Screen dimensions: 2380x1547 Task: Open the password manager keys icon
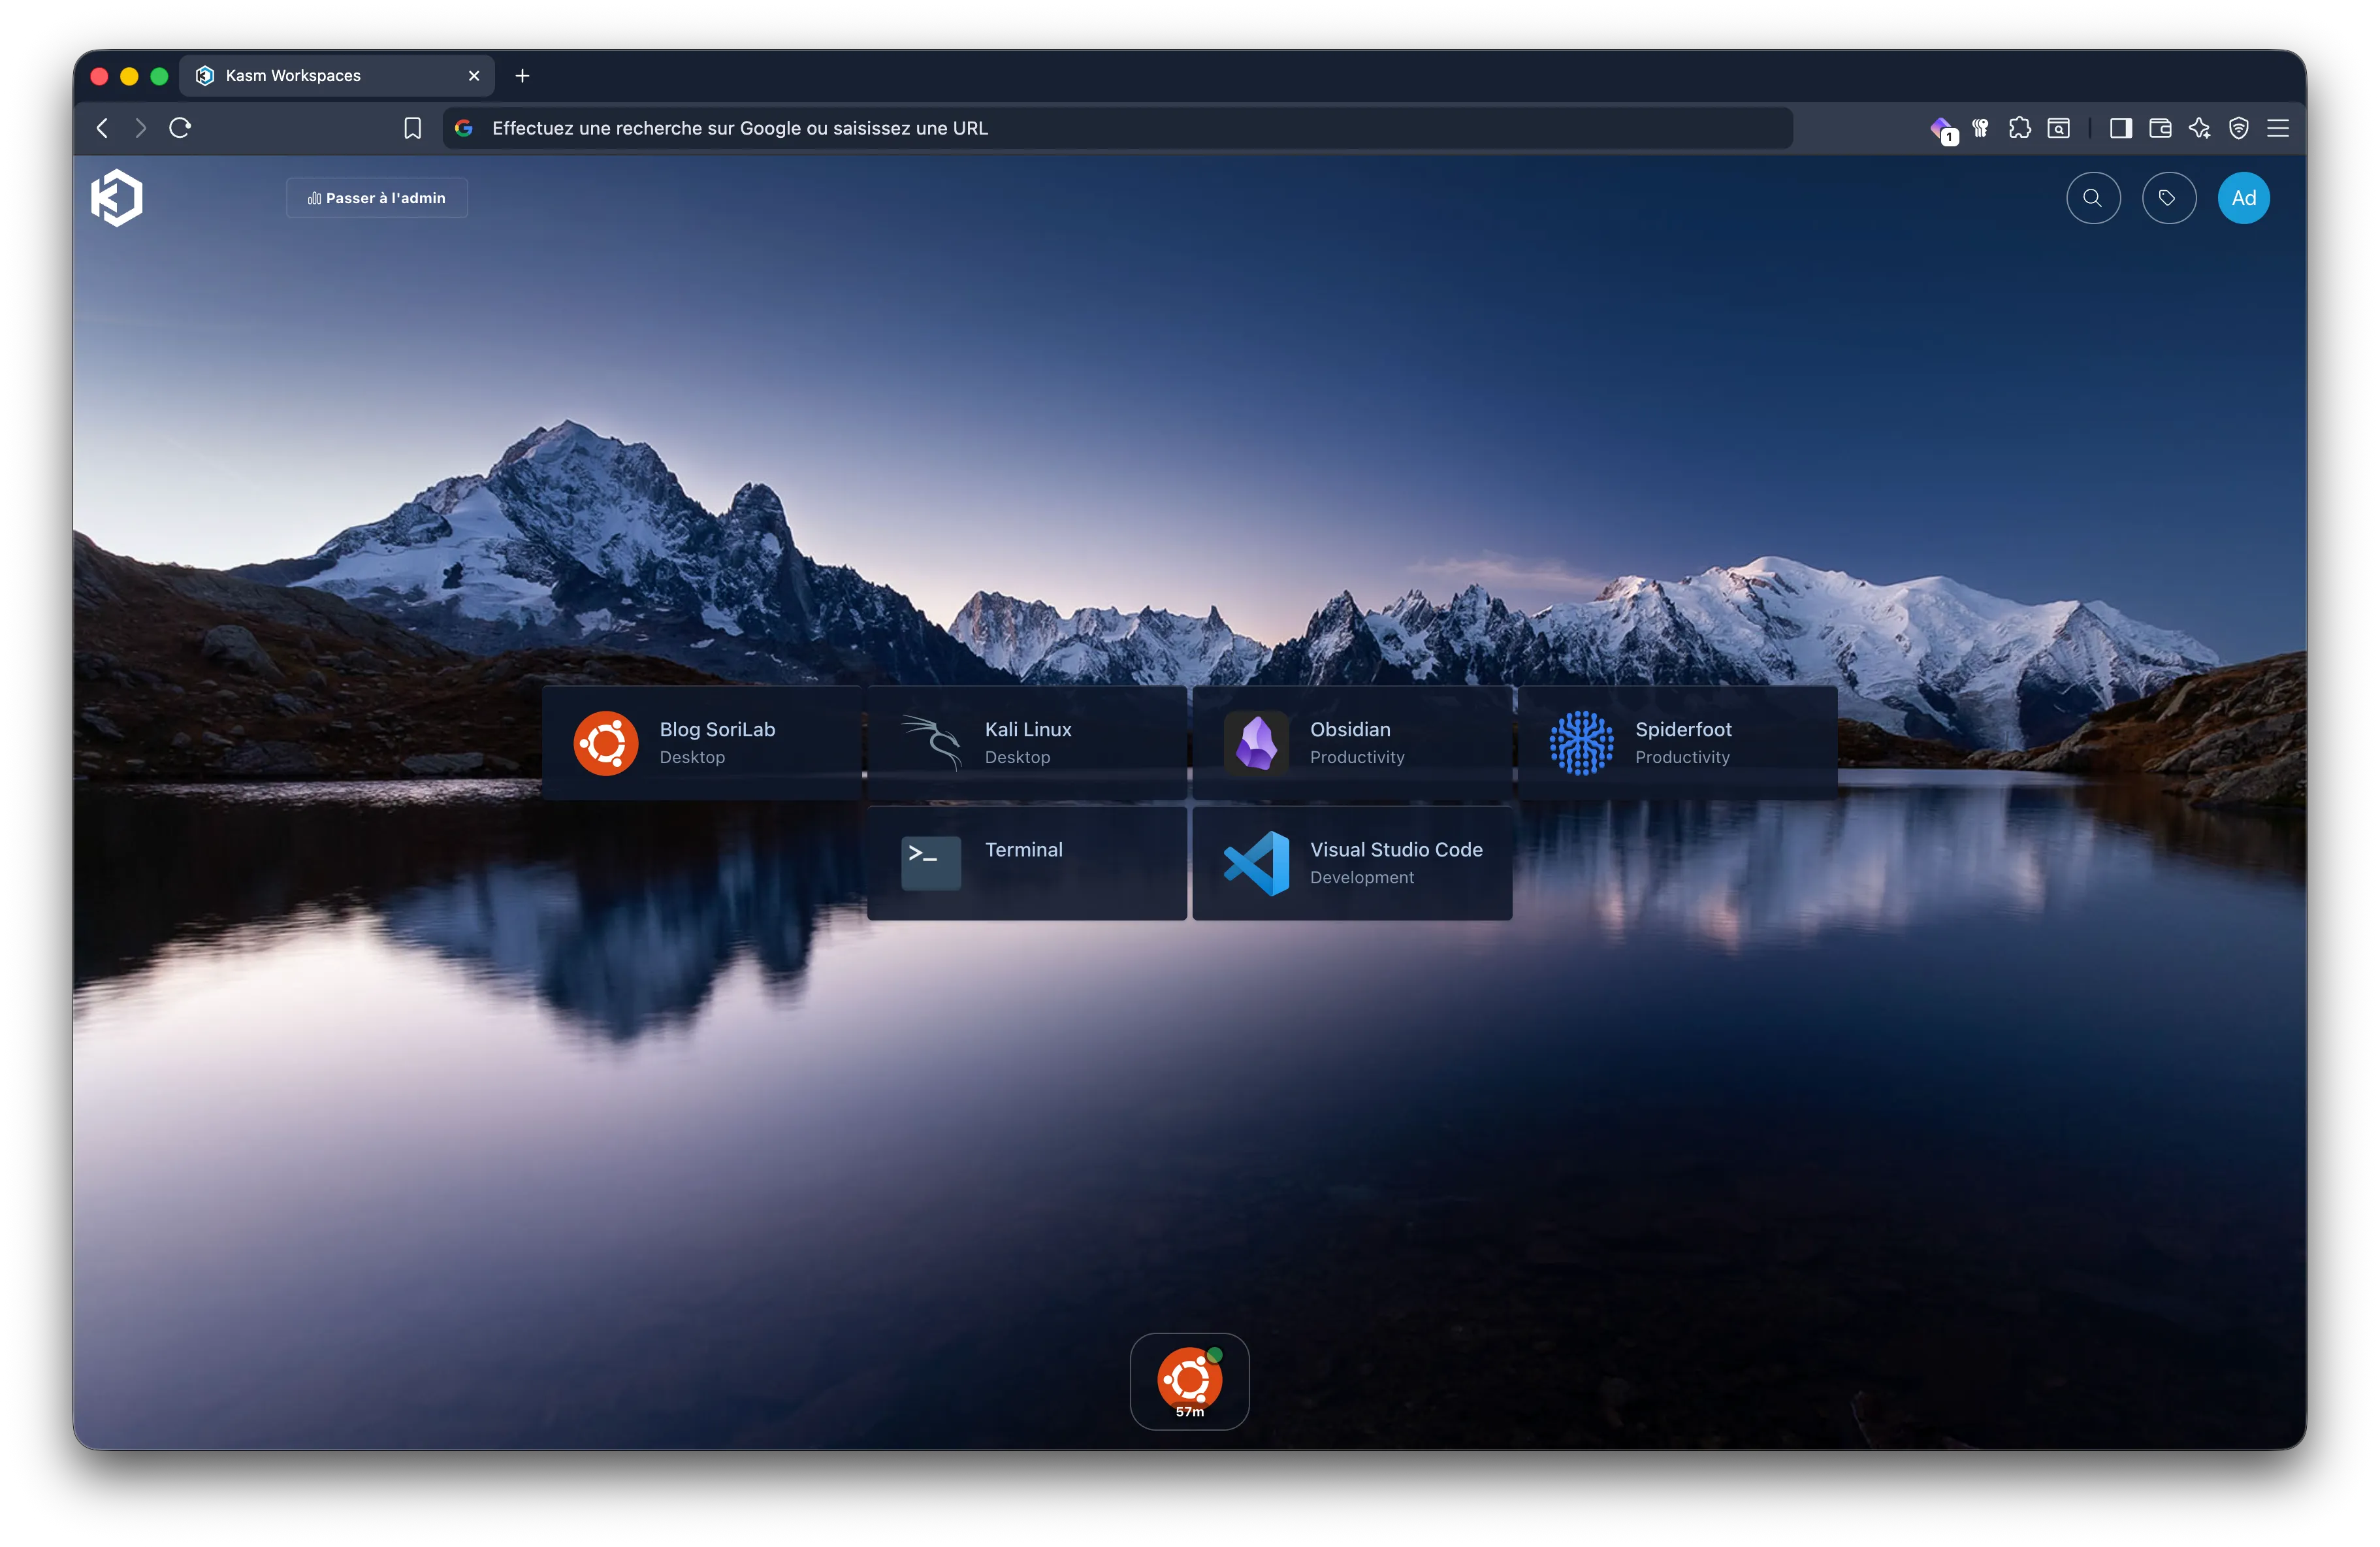click(1981, 128)
